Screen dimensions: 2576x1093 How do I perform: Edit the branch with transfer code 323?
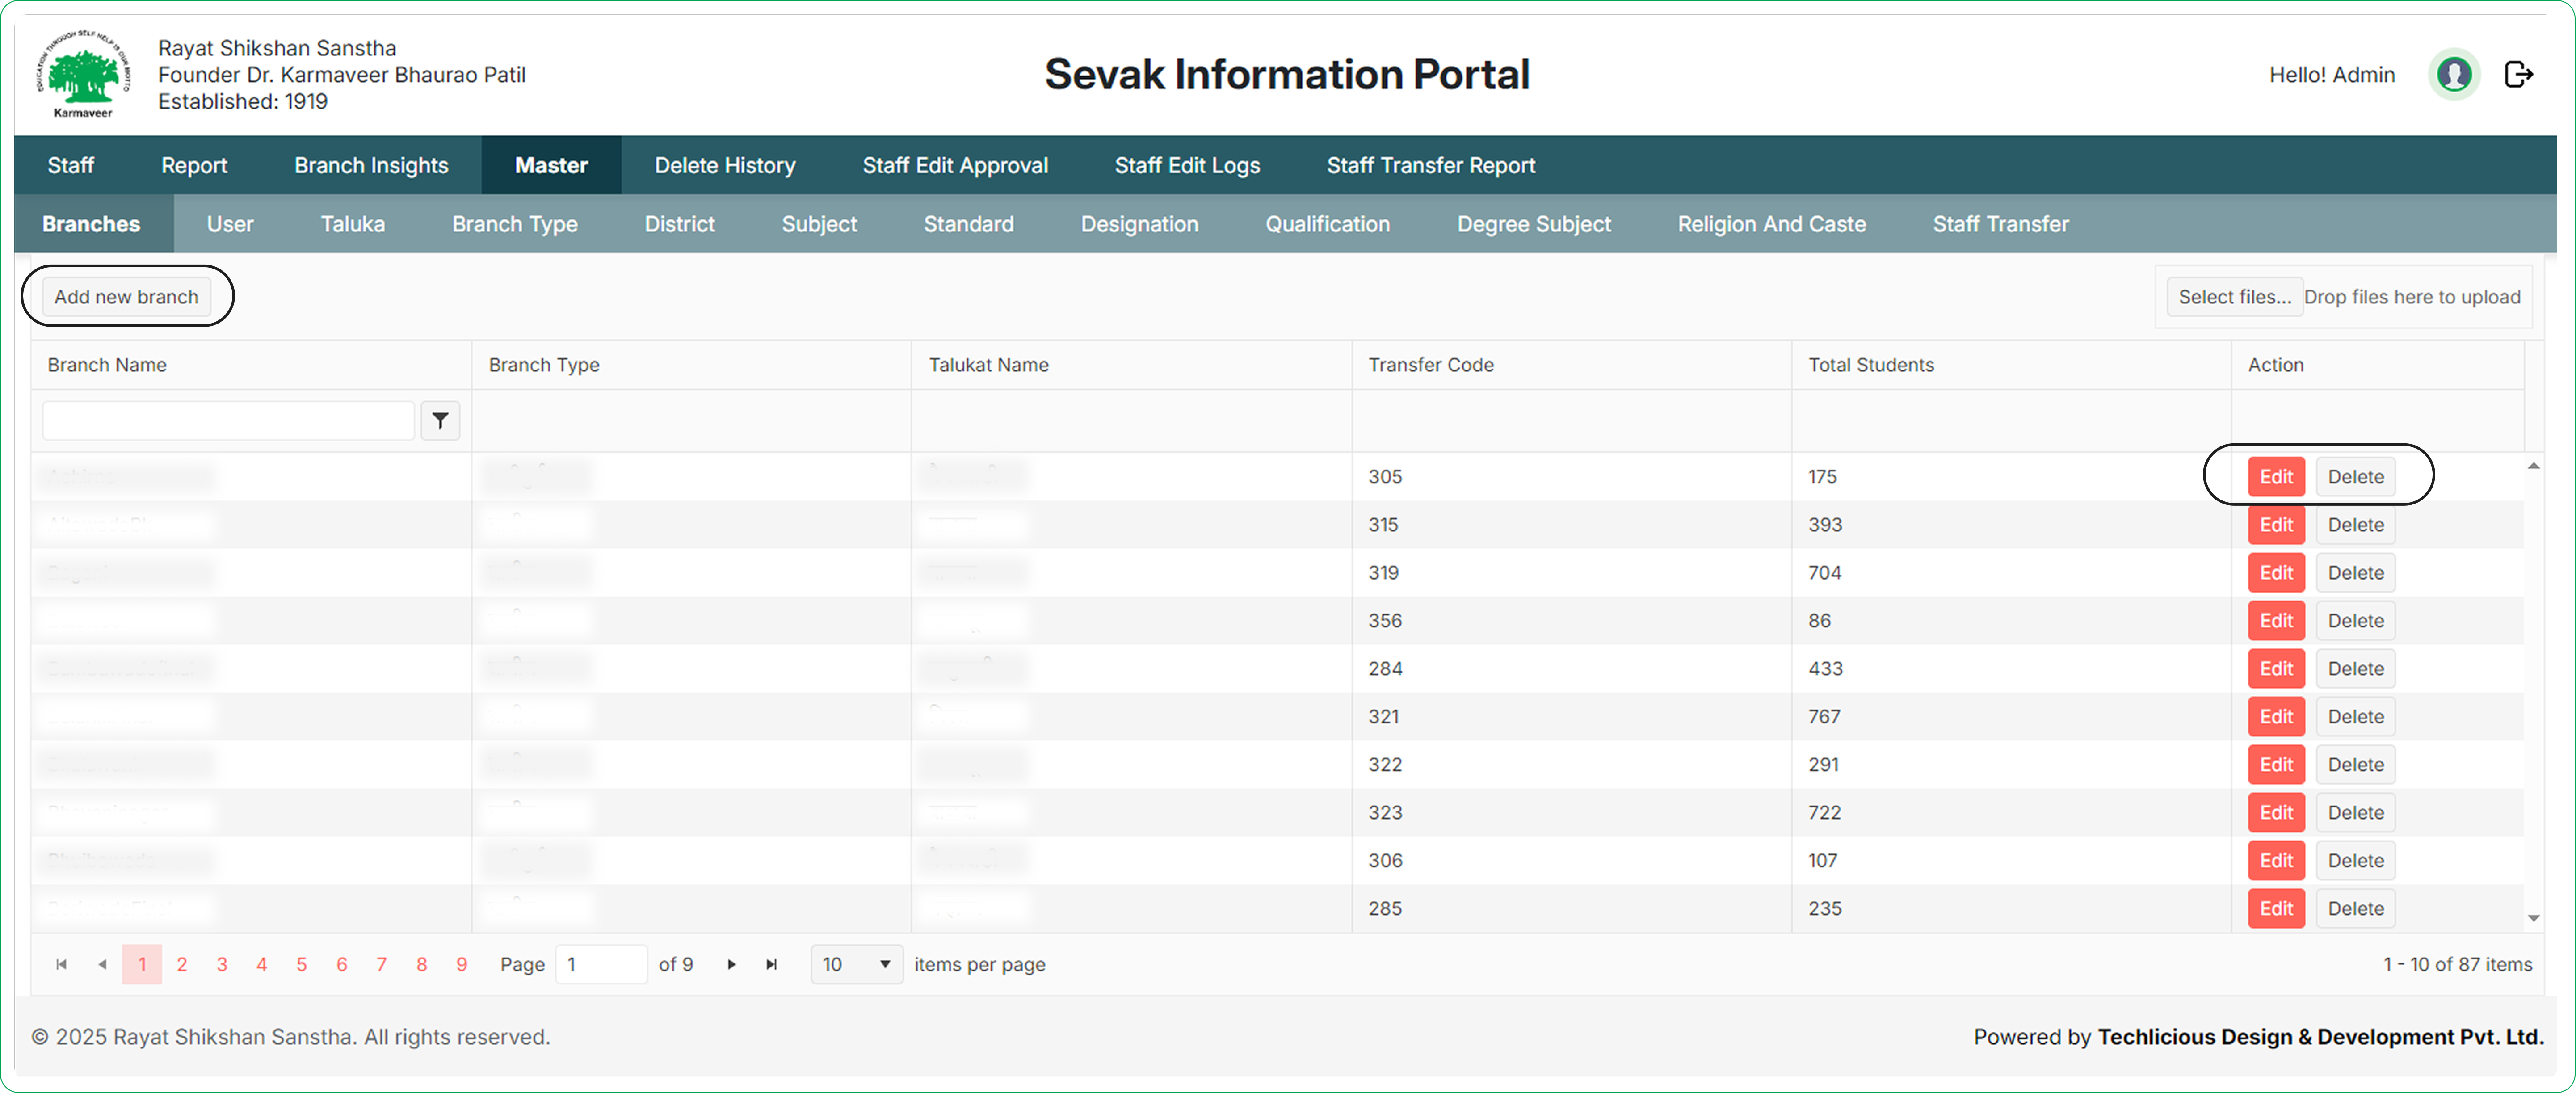click(x=2276, y=813)
